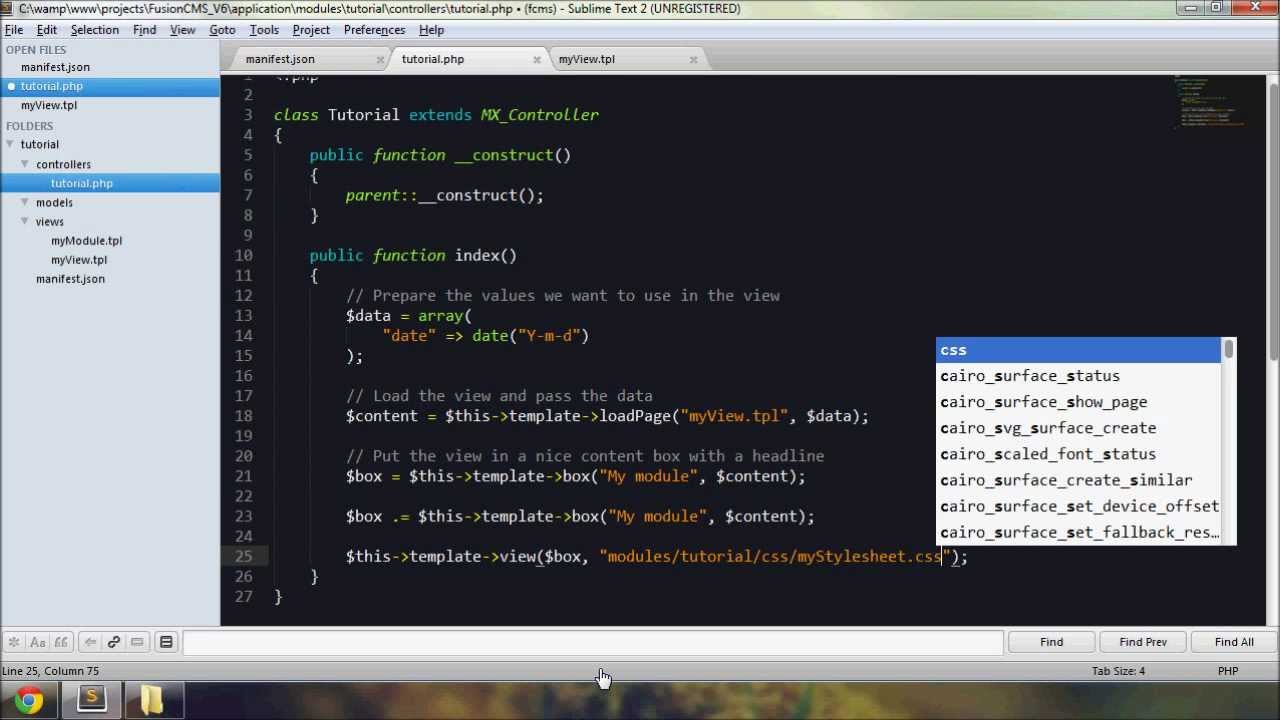Click the FOLDERS sidebar heading
The image size is (1280, 720).
(x=30, y=126)
